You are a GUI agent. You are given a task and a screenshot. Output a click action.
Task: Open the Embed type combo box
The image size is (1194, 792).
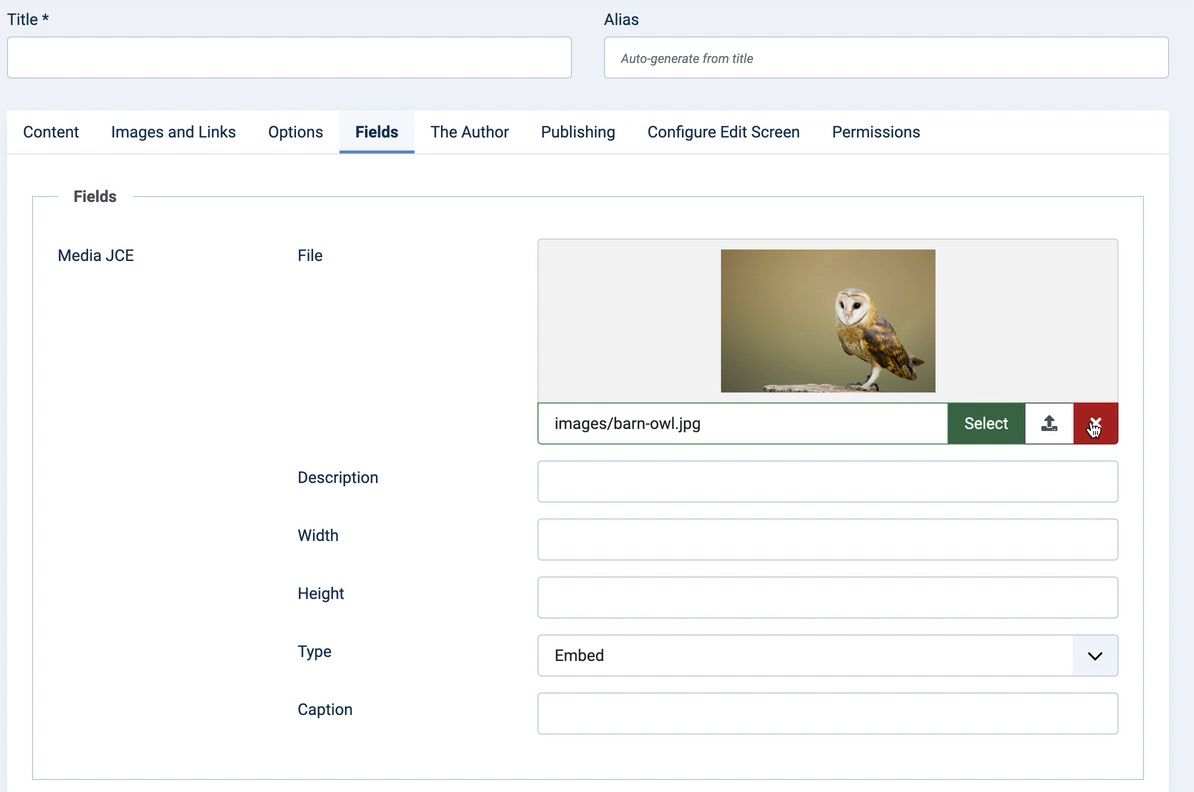coord(805,656)
